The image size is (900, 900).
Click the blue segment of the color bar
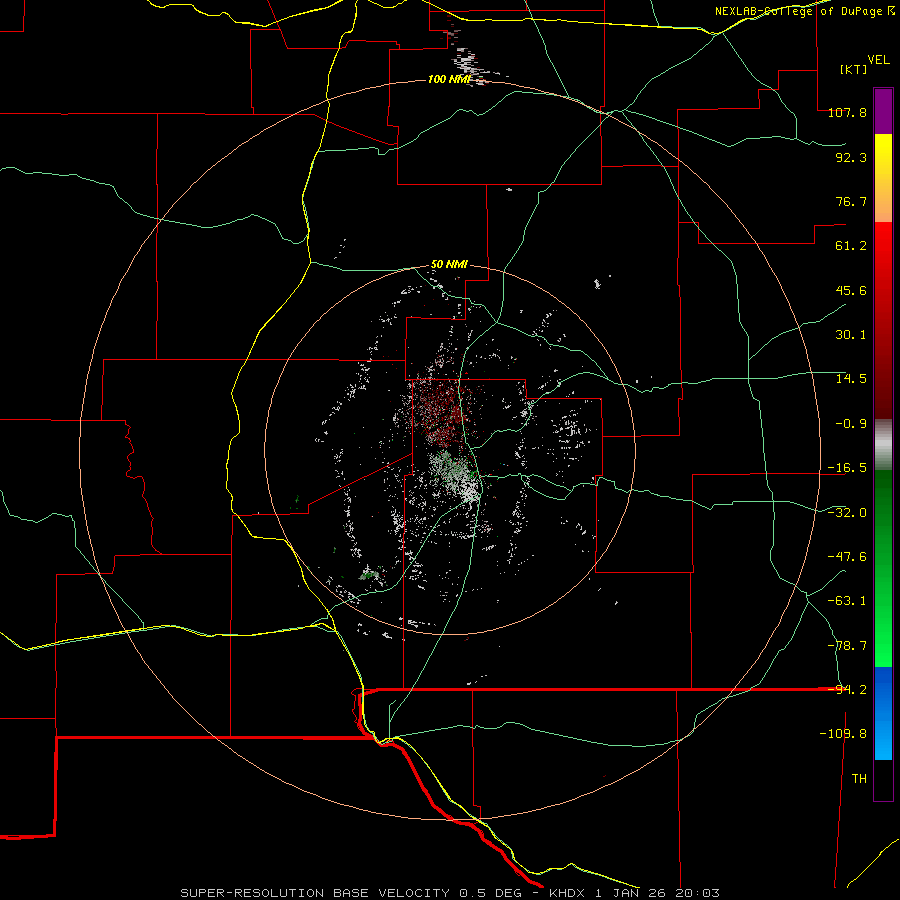[x=883, y=713]
